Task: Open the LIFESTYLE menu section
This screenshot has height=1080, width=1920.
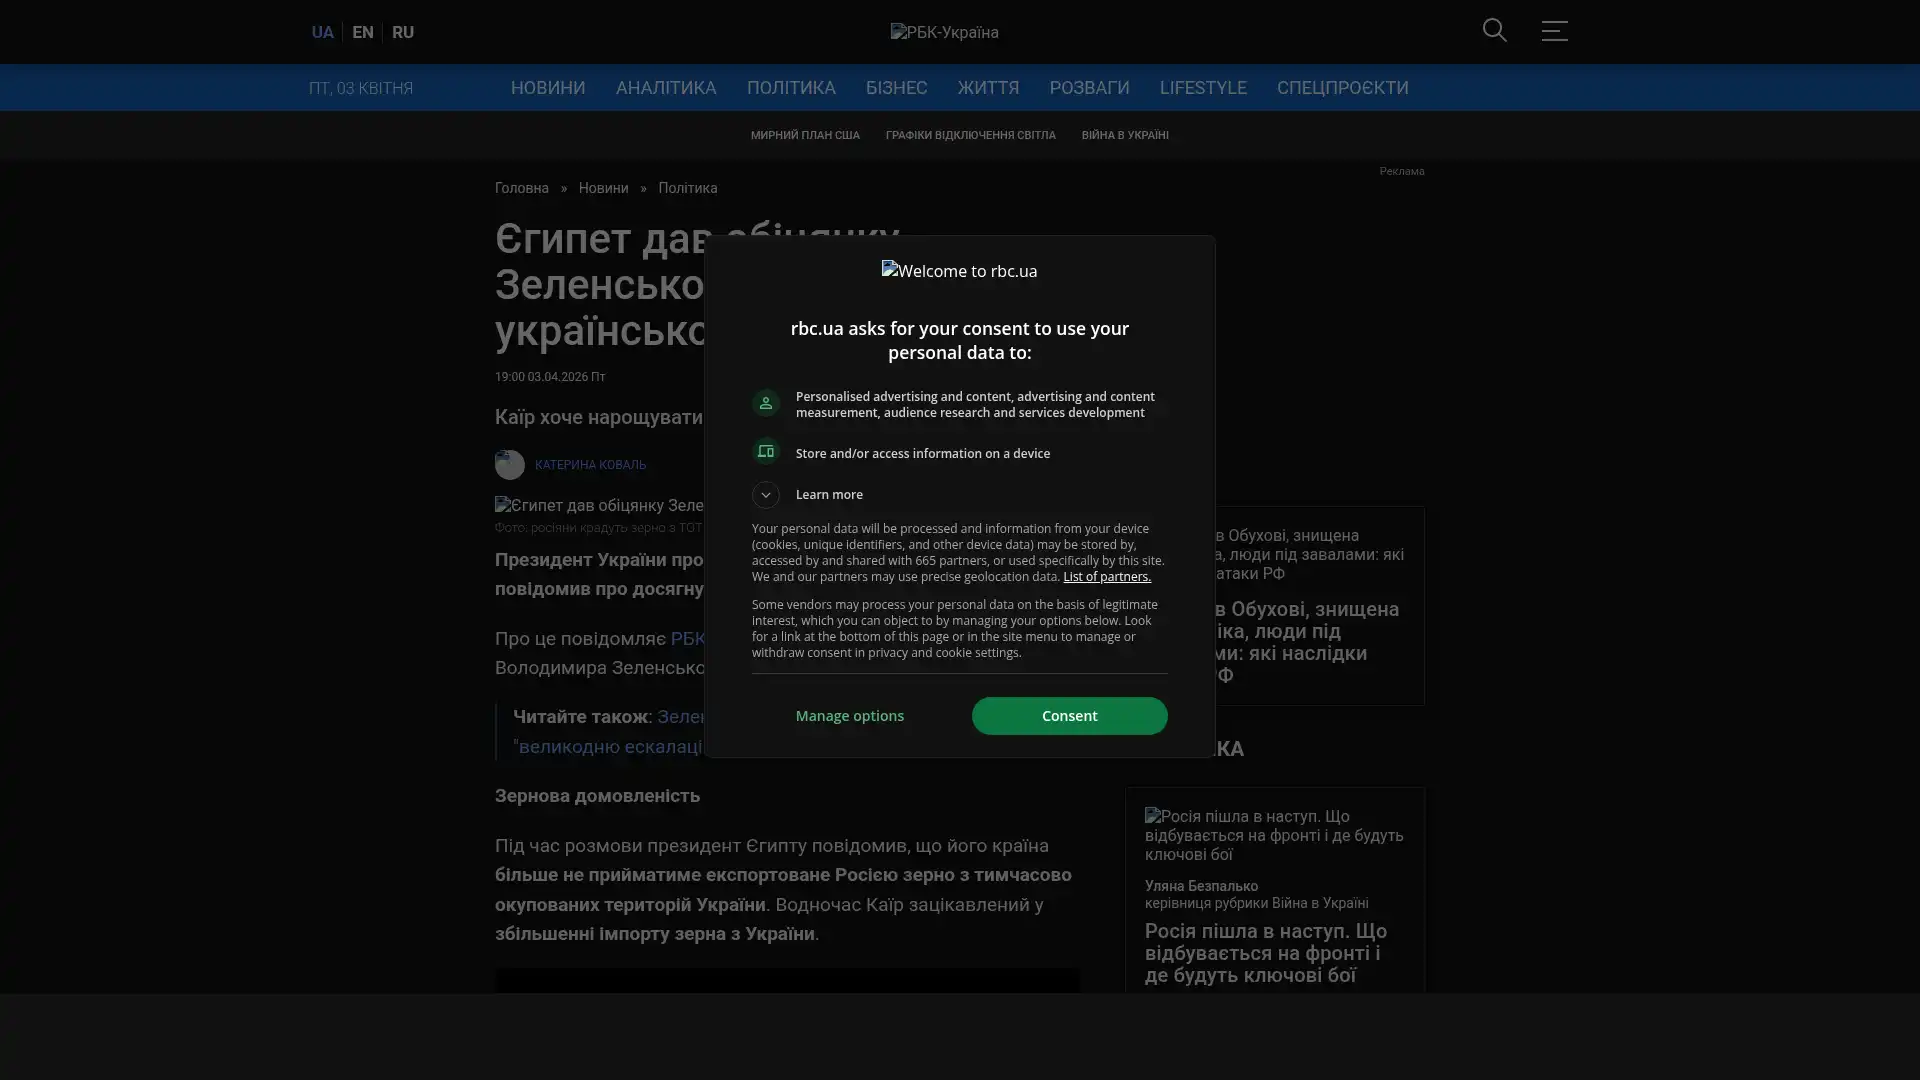Action: [x=1203, y=88]
